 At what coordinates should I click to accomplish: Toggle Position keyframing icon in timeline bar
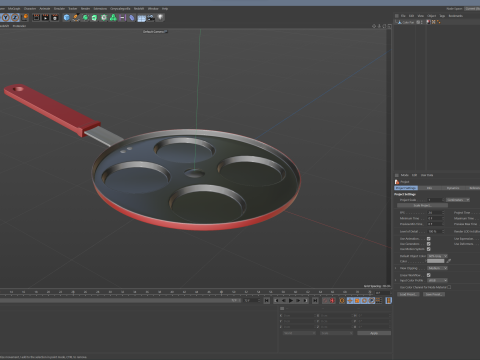[x=350, y=301]
